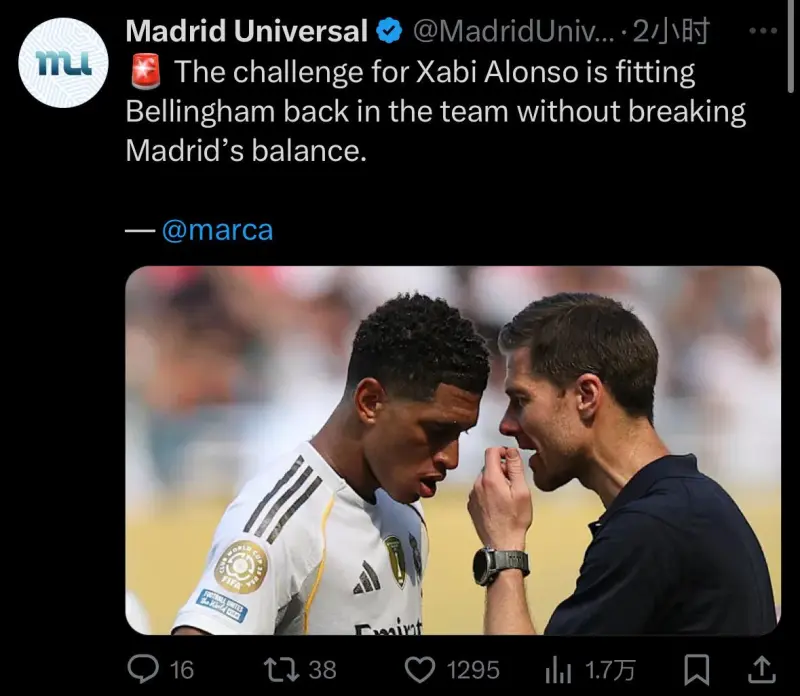The width and height of the screenshot is (800, 696).
Task: Share the tweet using upload arrow icon
Action: click(x=761, y=669)
